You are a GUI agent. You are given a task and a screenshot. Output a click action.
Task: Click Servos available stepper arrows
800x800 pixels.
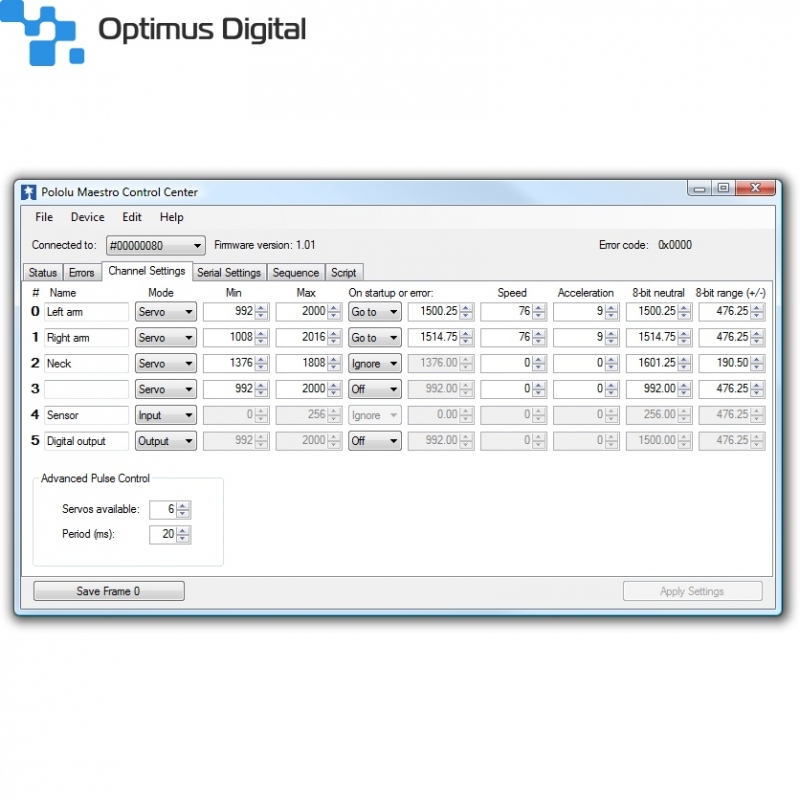point(183,509)
